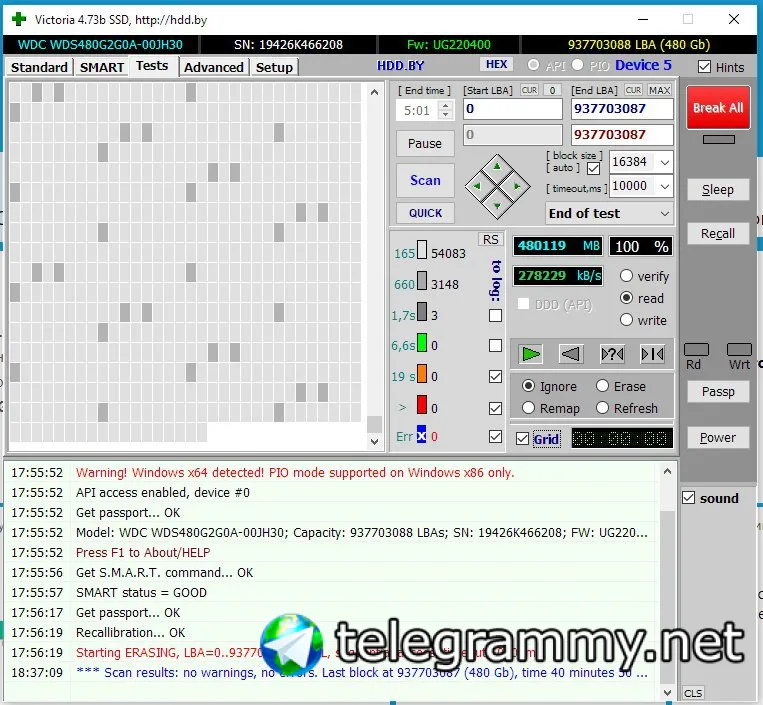The height and width of the screenshot is (705, 763).
Task: Click the QUICK scan button
Action: point(425,213)
